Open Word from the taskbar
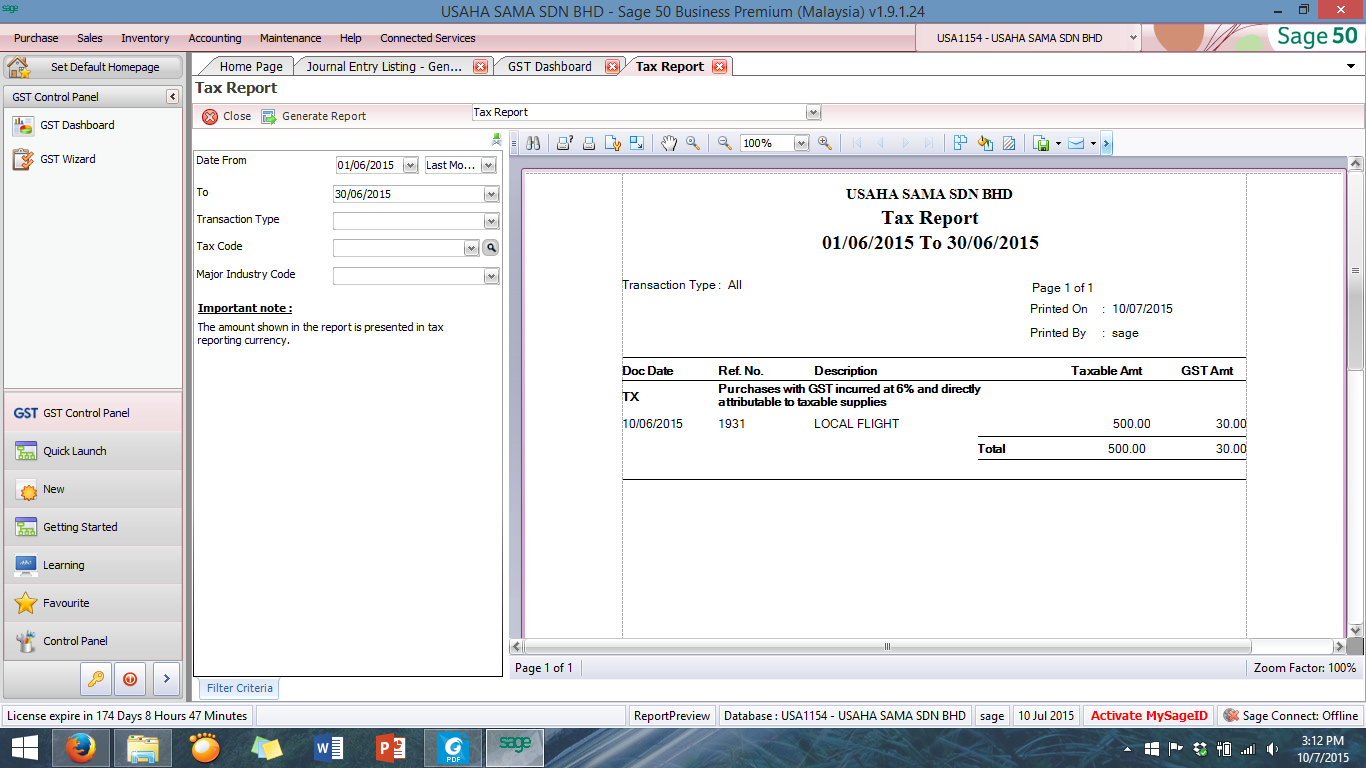 (x=328, y=747)
